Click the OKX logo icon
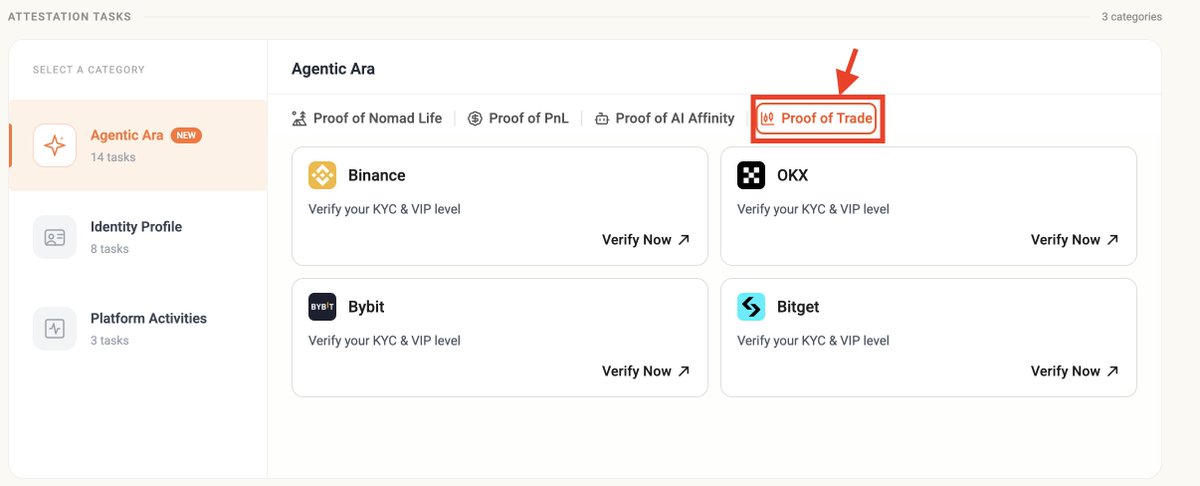The width and height of the screenshot is (1200, 486). (751, 175)
